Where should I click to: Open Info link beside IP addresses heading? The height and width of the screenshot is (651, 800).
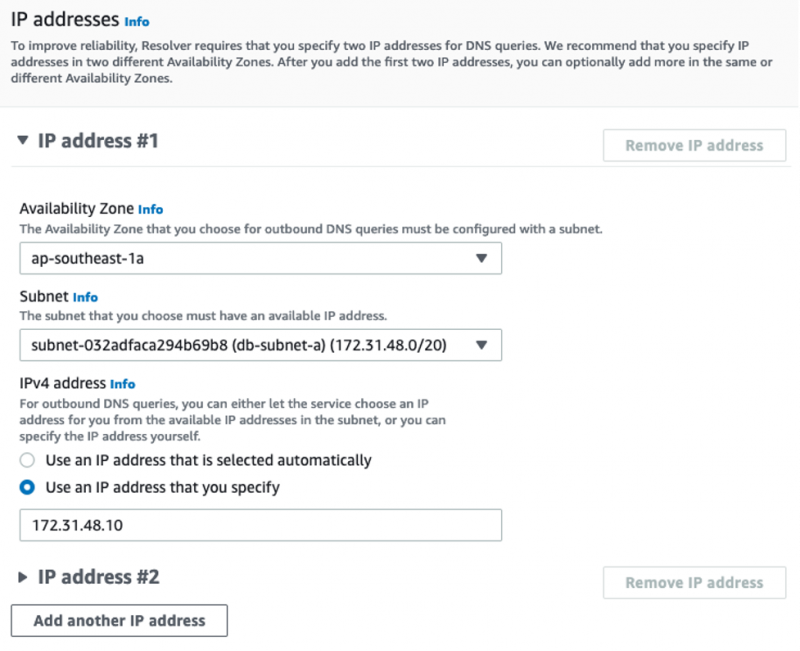137,20
